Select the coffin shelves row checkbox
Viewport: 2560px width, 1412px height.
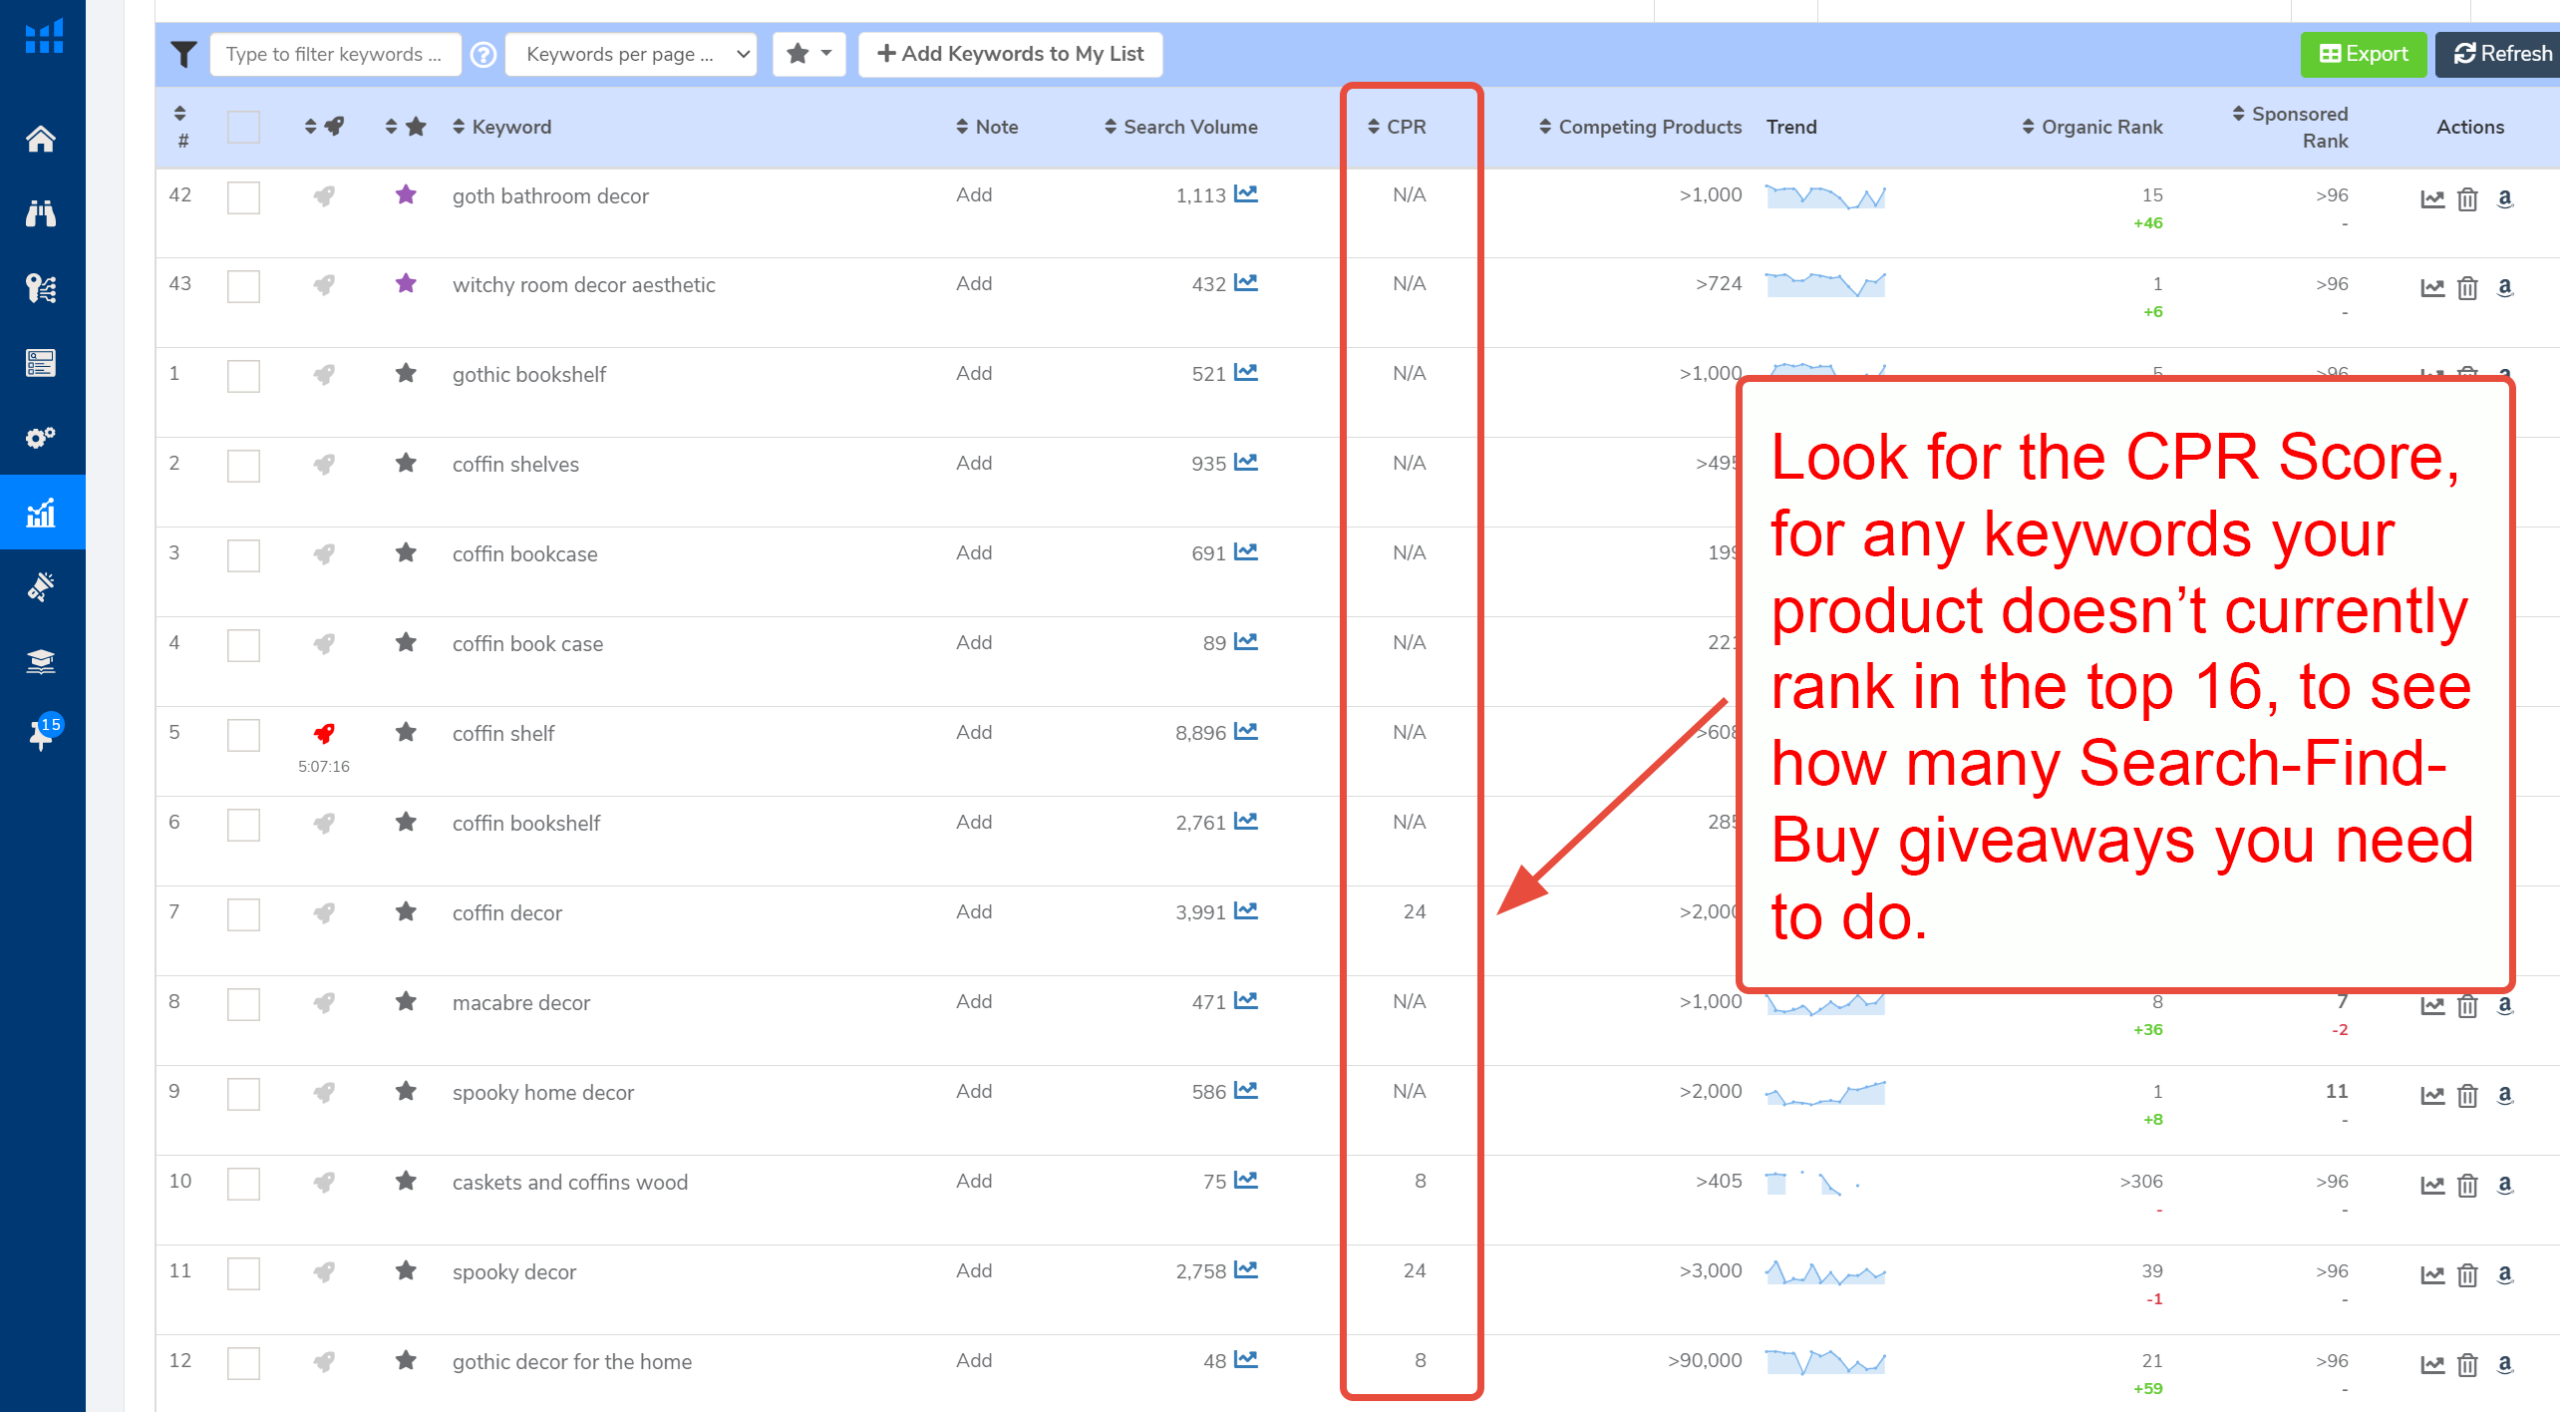pos(243,465)
